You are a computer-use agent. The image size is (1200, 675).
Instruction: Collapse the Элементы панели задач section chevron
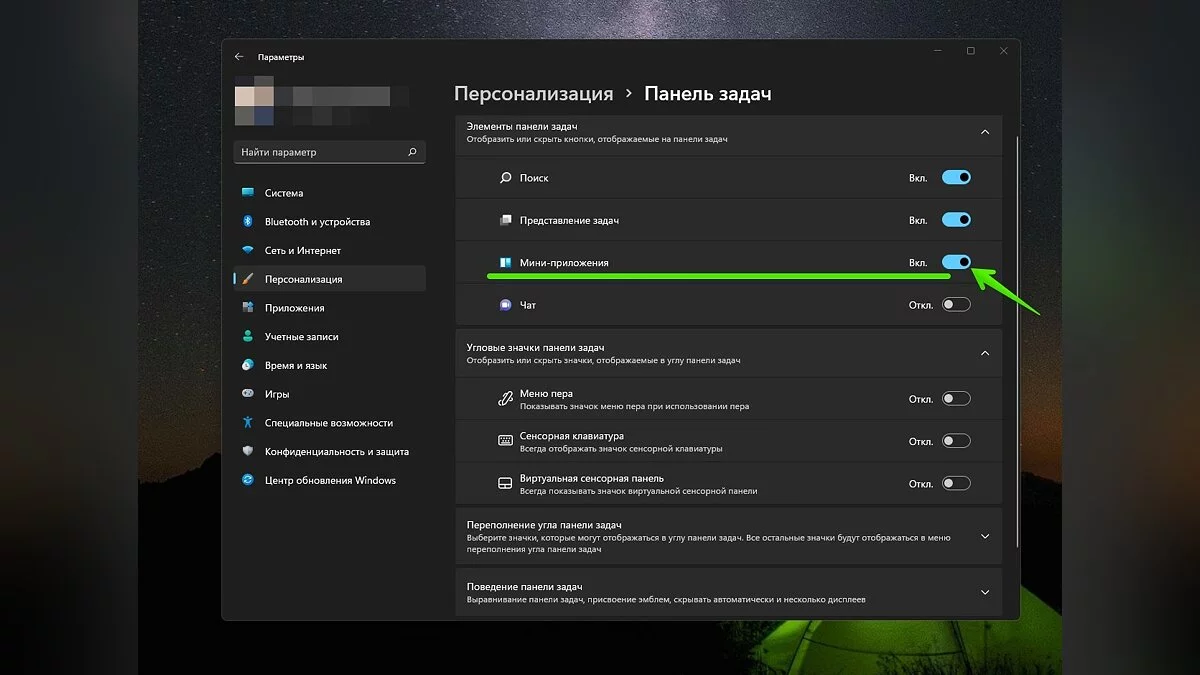(985, 132)
